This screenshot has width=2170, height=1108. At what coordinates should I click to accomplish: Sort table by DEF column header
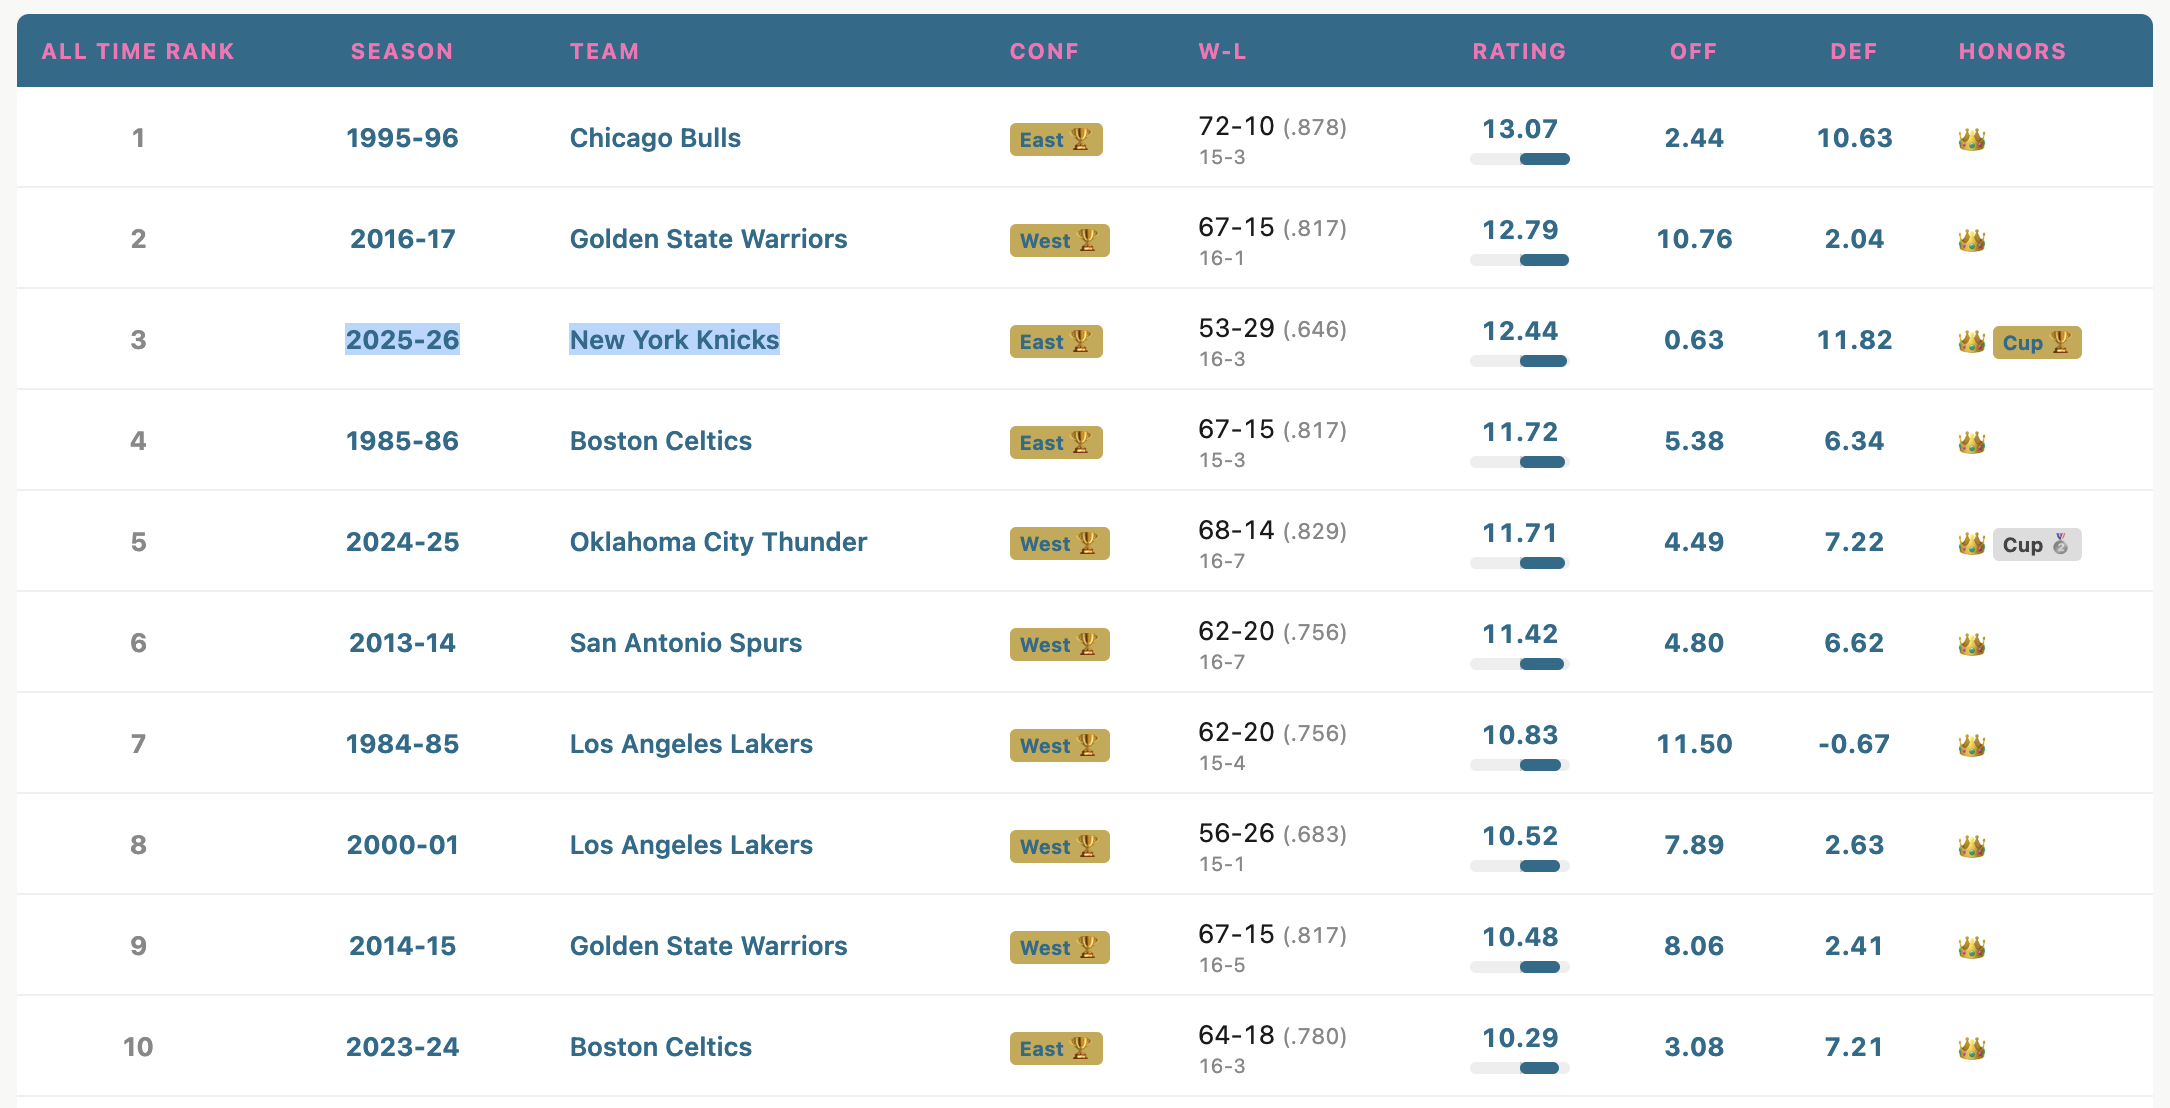click(1853, 51)
